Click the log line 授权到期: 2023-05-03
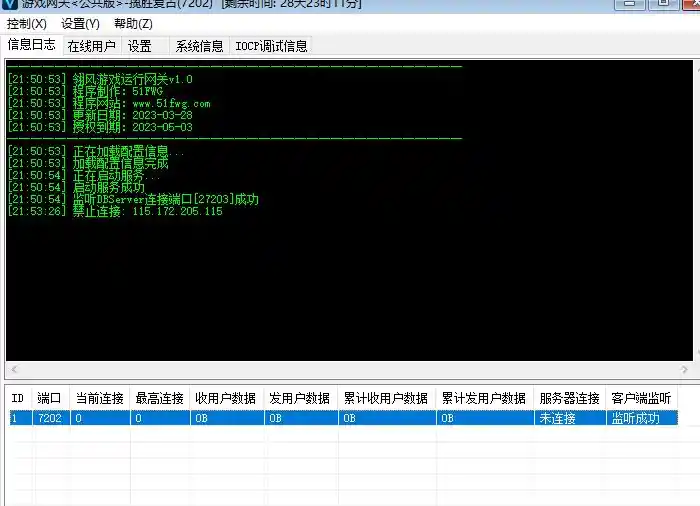 pos(100,127)
